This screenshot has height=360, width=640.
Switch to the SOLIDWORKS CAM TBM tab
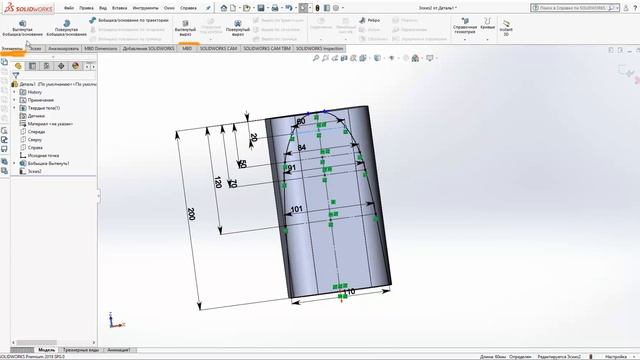pos(267,49)
